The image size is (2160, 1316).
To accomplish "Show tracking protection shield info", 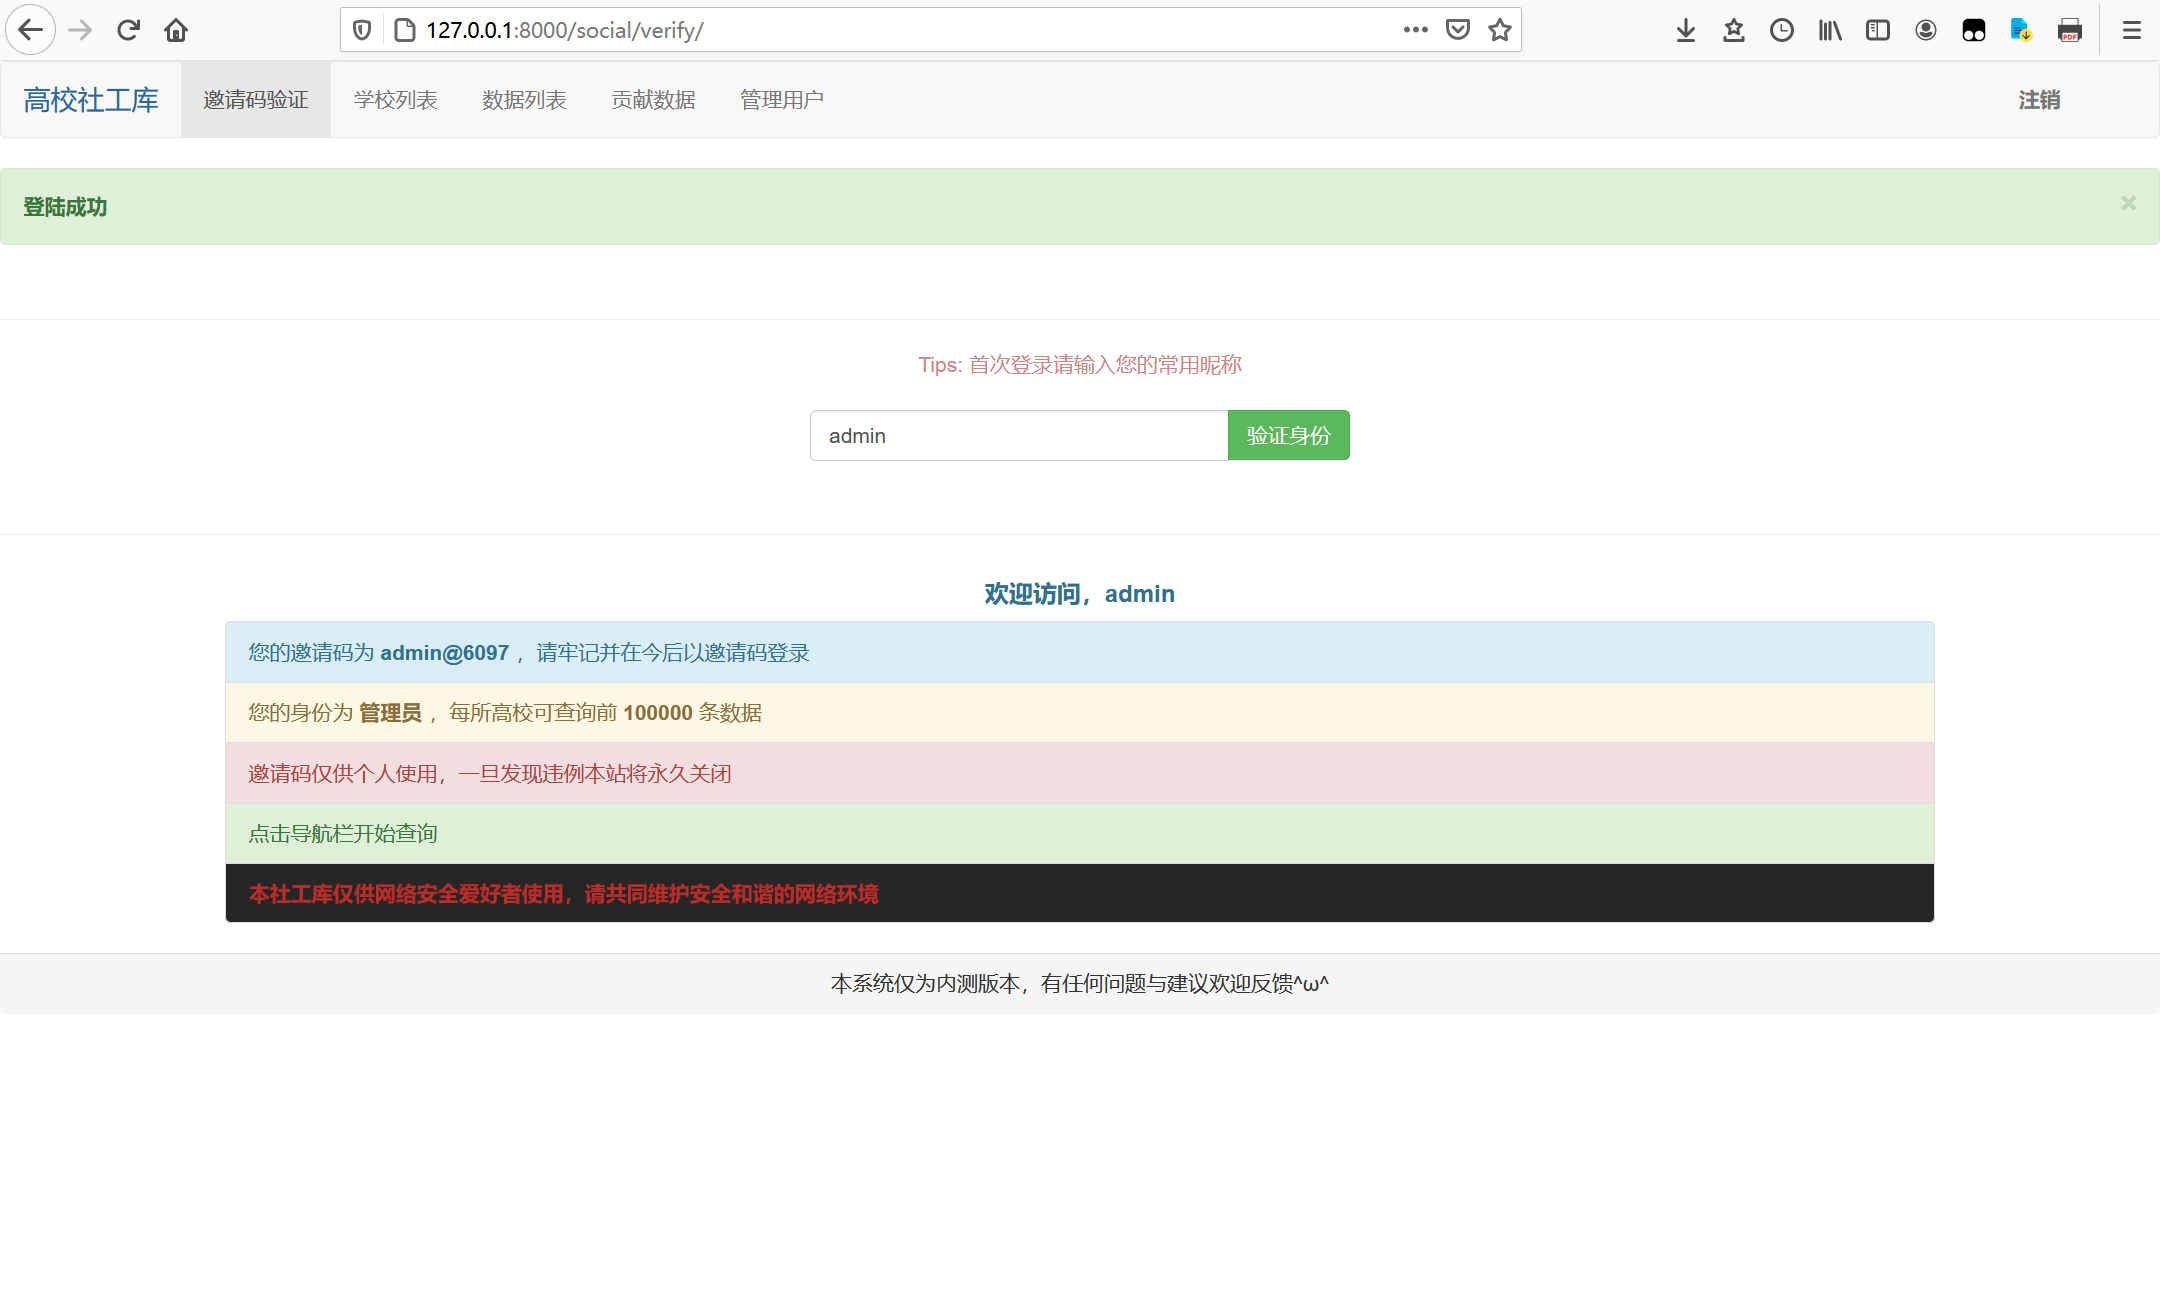I will 362,30.
